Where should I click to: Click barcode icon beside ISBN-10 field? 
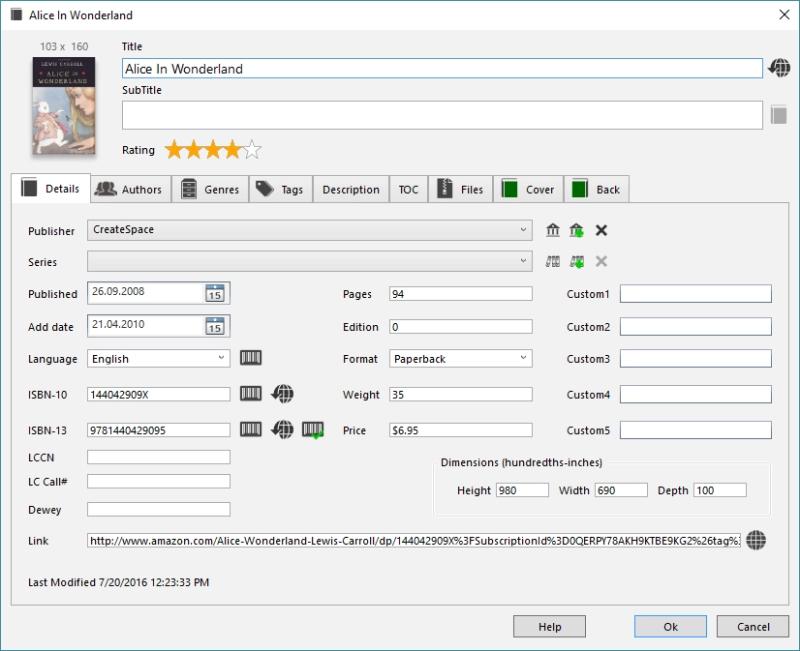pos(251,393)
